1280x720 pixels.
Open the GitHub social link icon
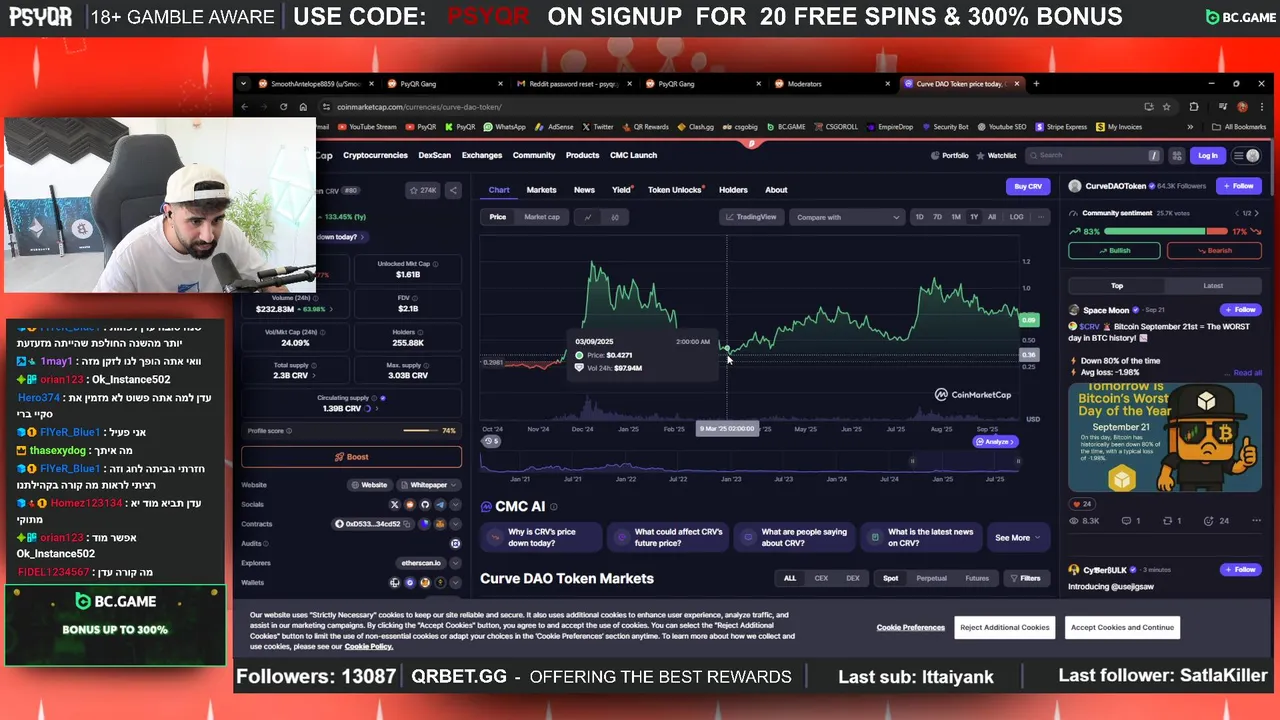(x=425, y=504)
